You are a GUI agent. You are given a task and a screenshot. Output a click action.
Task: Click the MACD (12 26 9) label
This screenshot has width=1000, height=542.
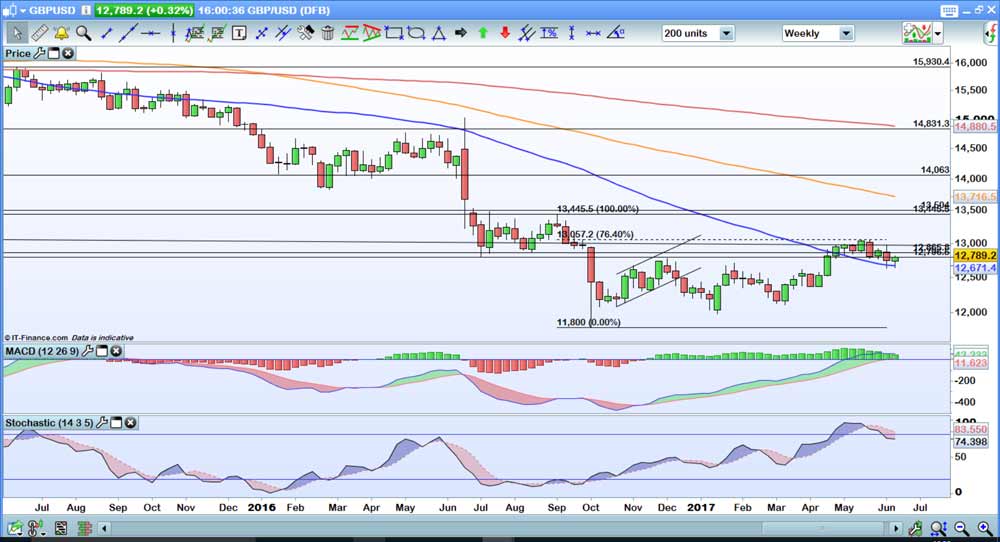pyautogui.click(x=42, y=351)
